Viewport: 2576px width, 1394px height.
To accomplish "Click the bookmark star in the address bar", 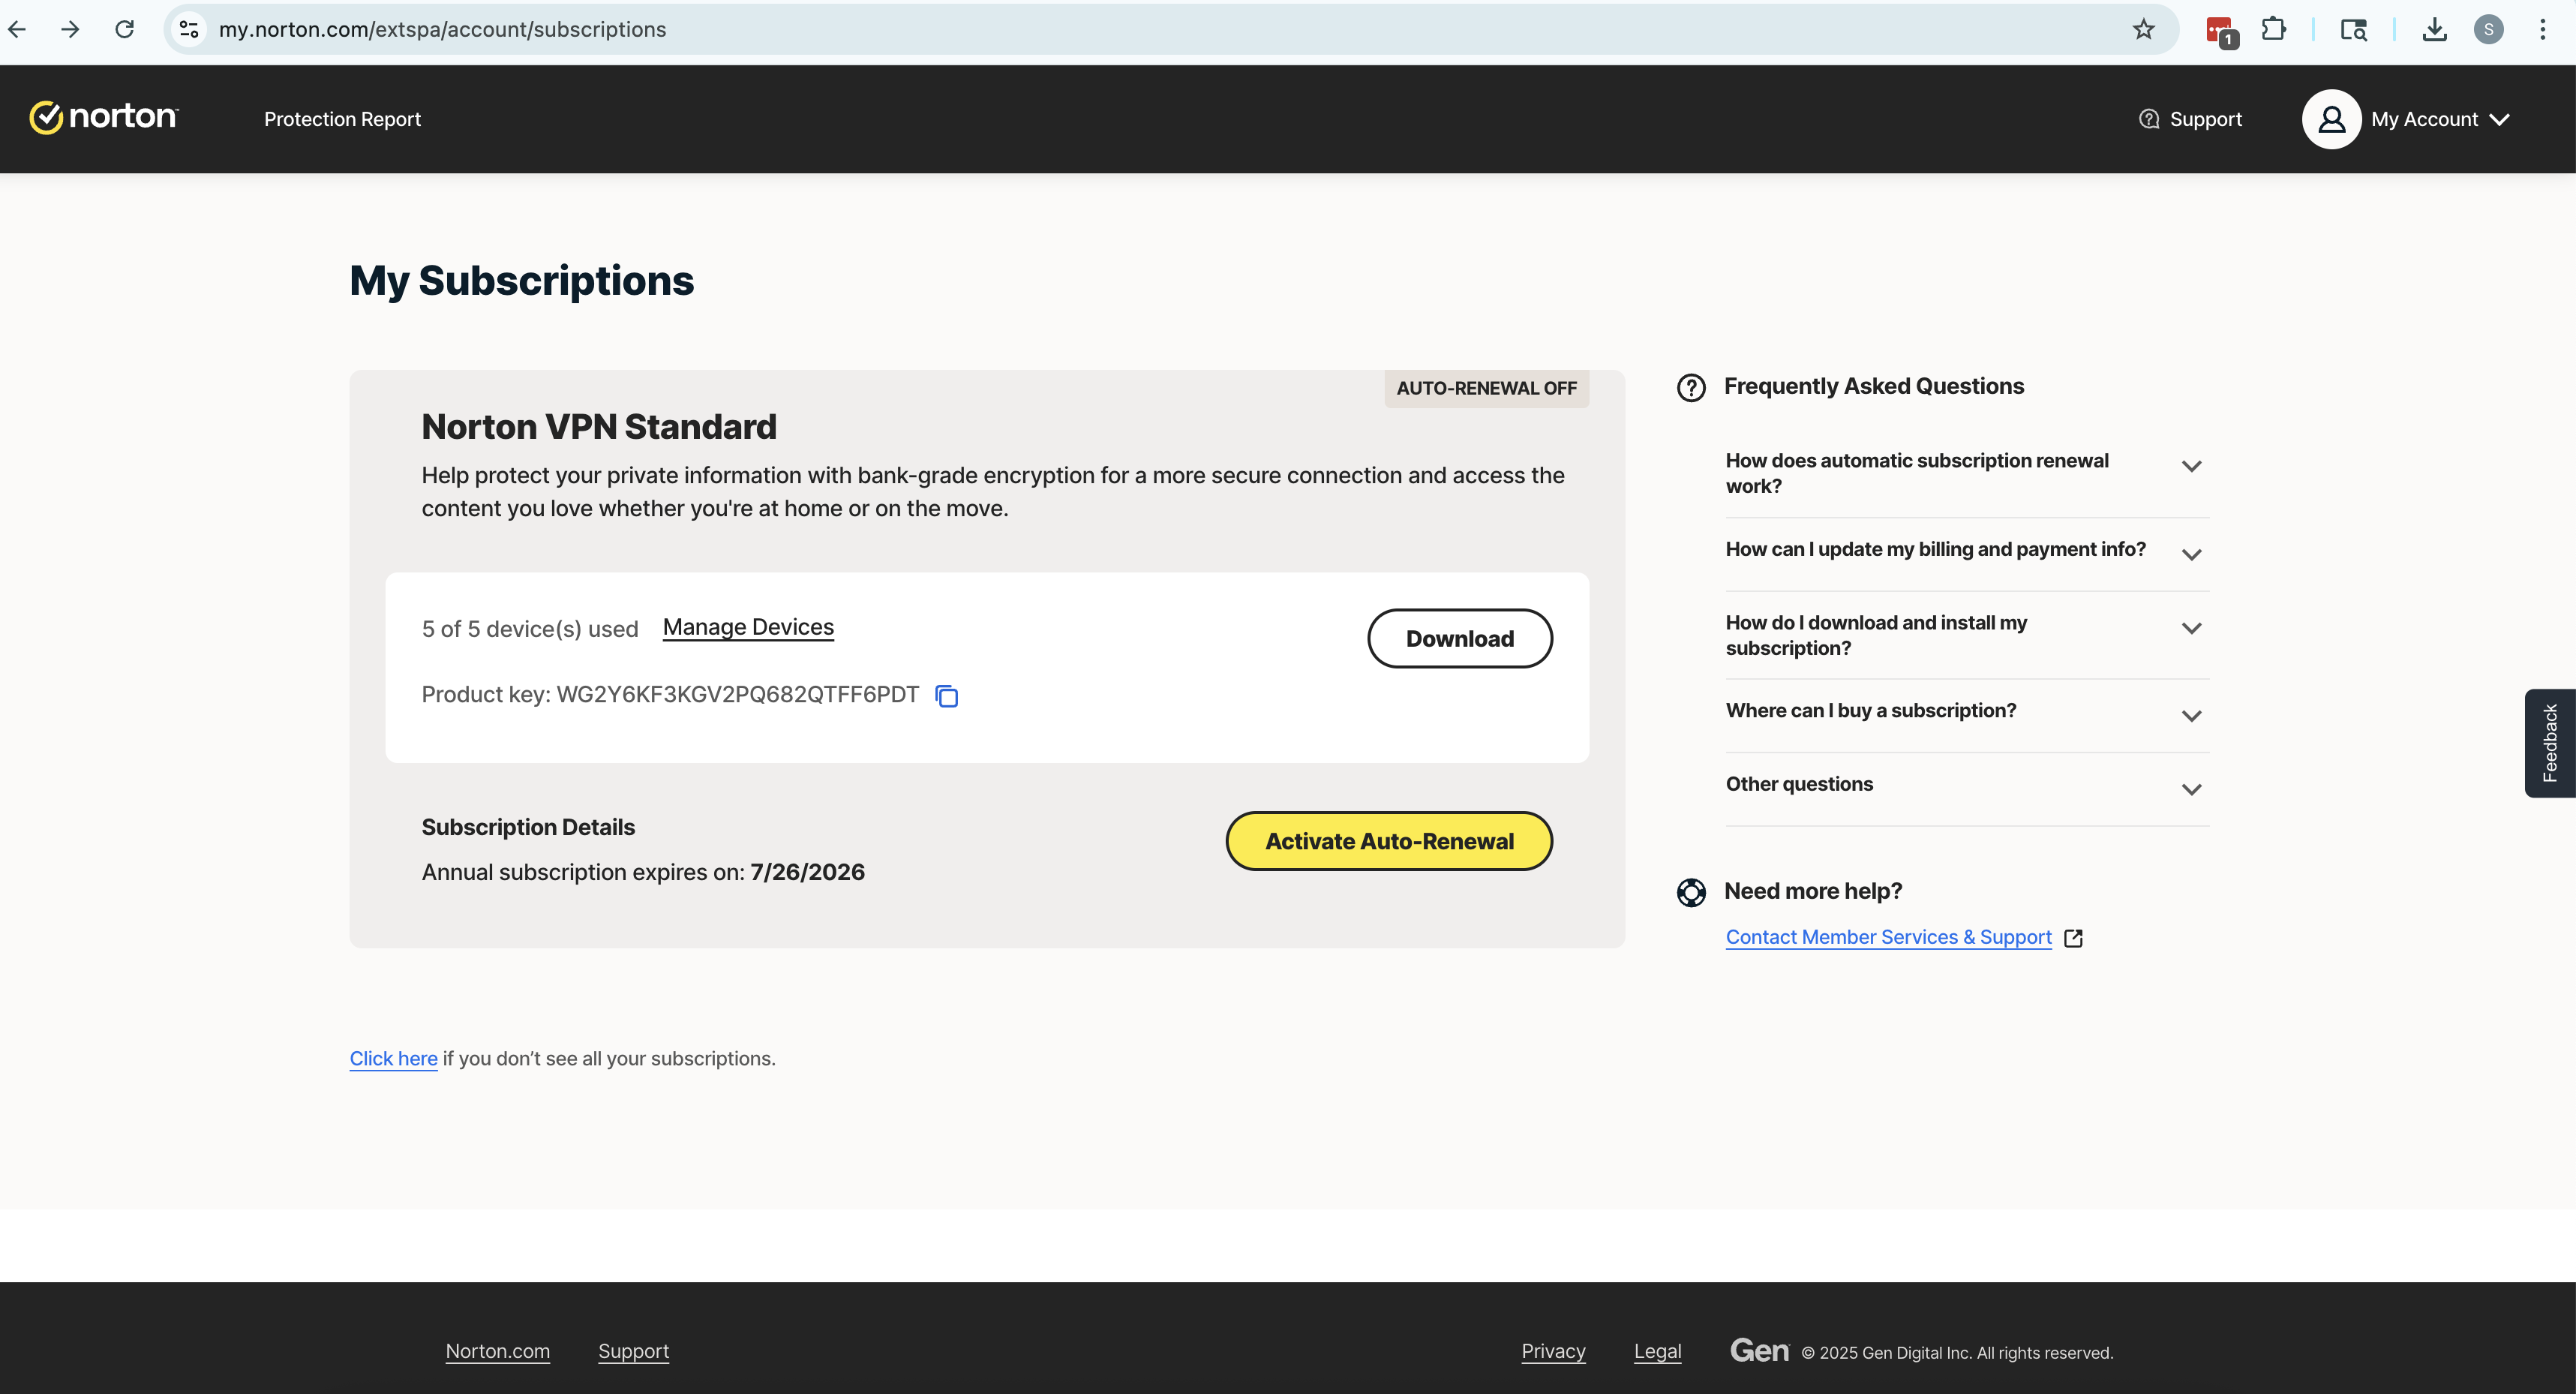I will tap(2142, 29).
